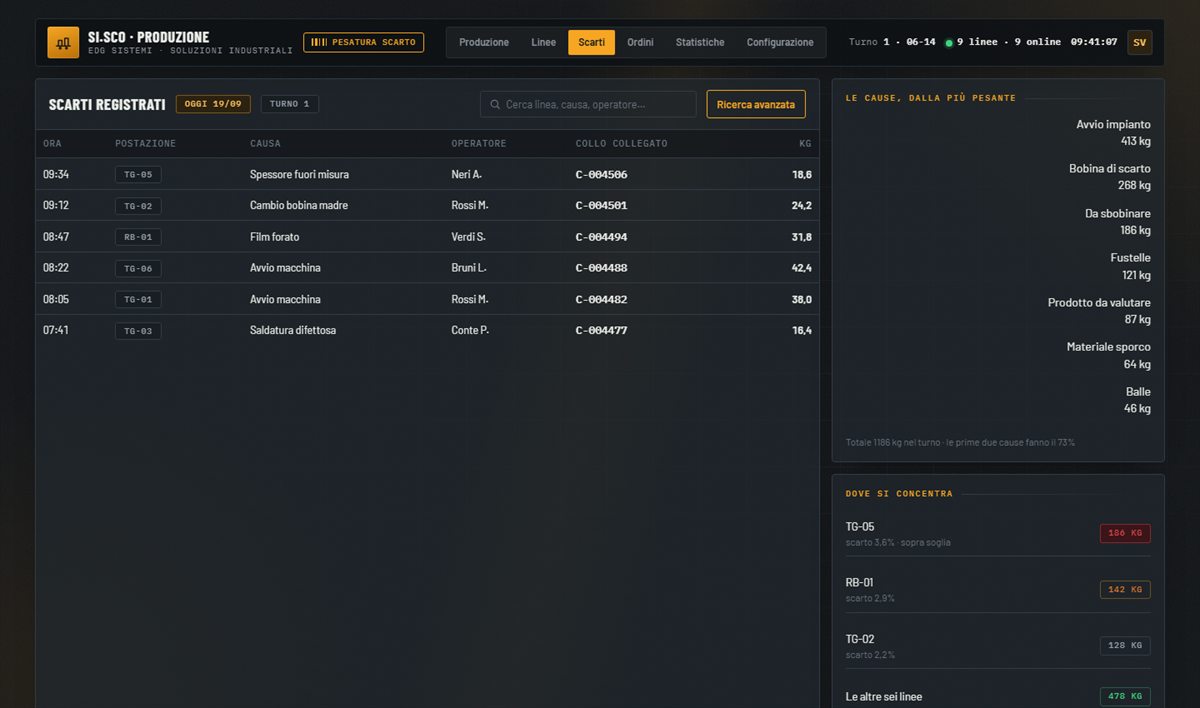Viewport: 1200px width, 708px height.
Task: Click the Saldatura difettosa cause
Action: (293, 330)
